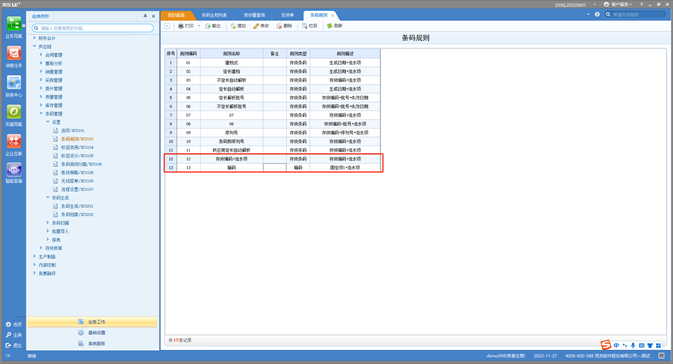Select the 基础设置 panel tab
This screenshot has width=673, height=364.
click(92, 333)
